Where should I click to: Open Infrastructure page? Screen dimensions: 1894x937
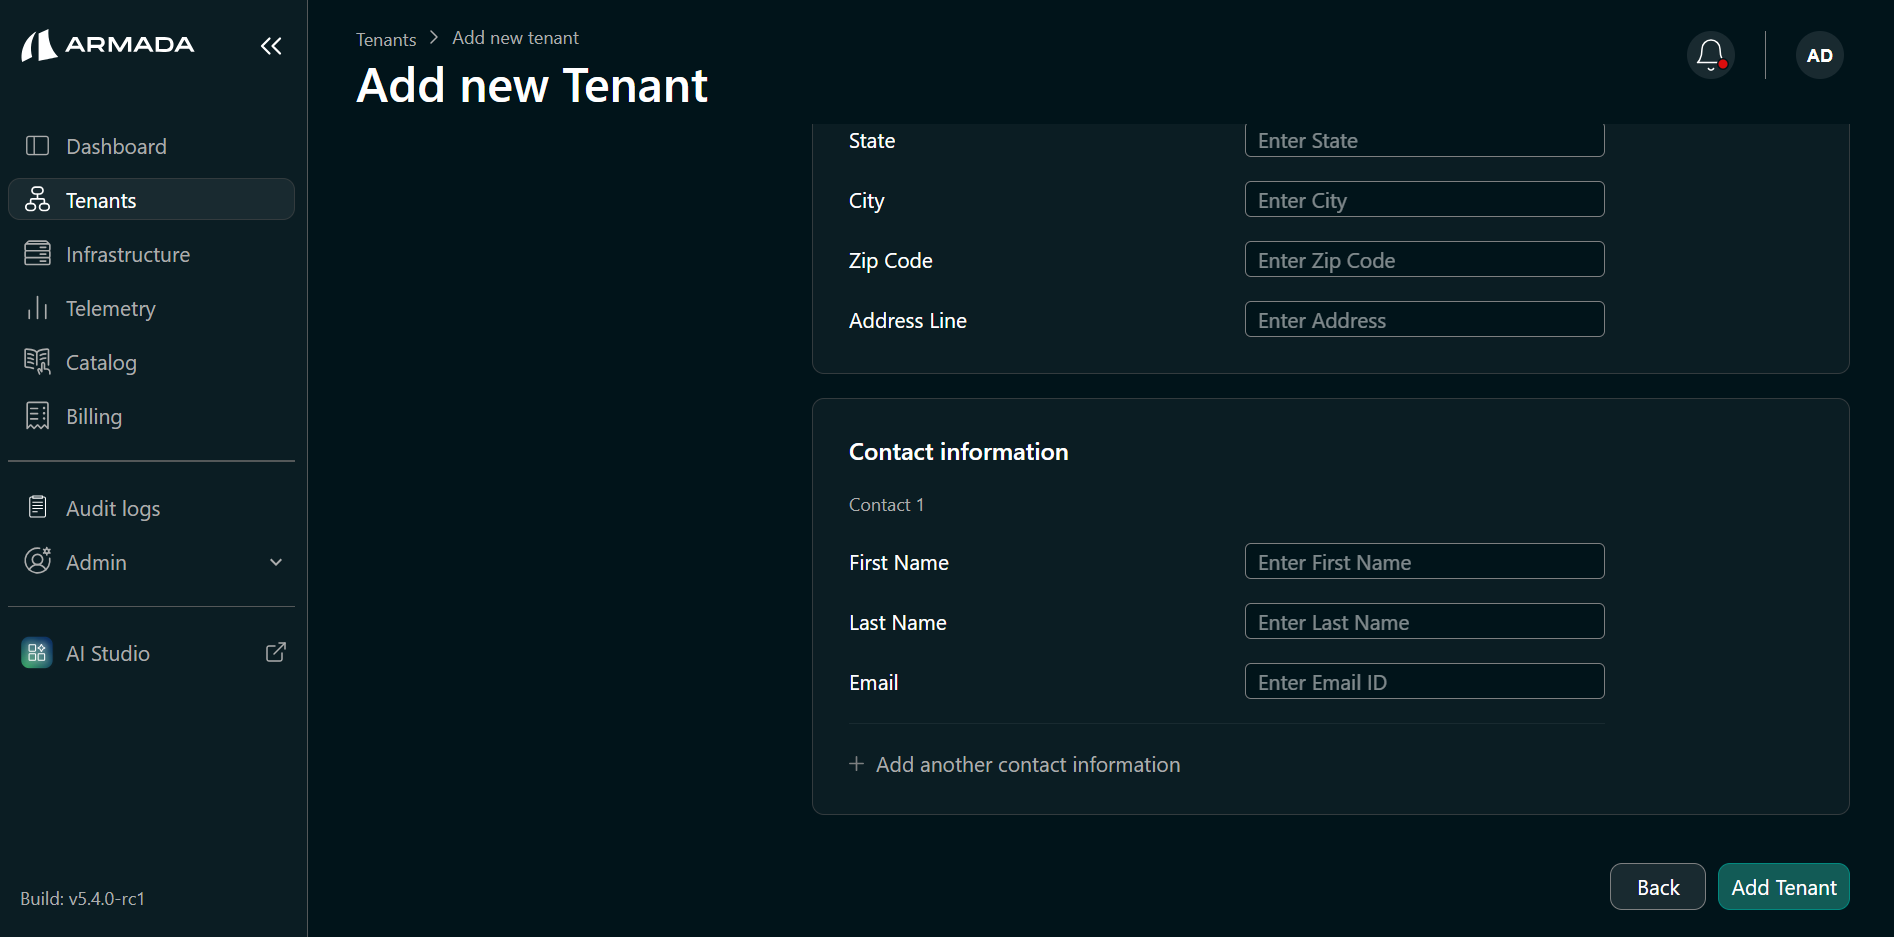[x=151, y=254]
